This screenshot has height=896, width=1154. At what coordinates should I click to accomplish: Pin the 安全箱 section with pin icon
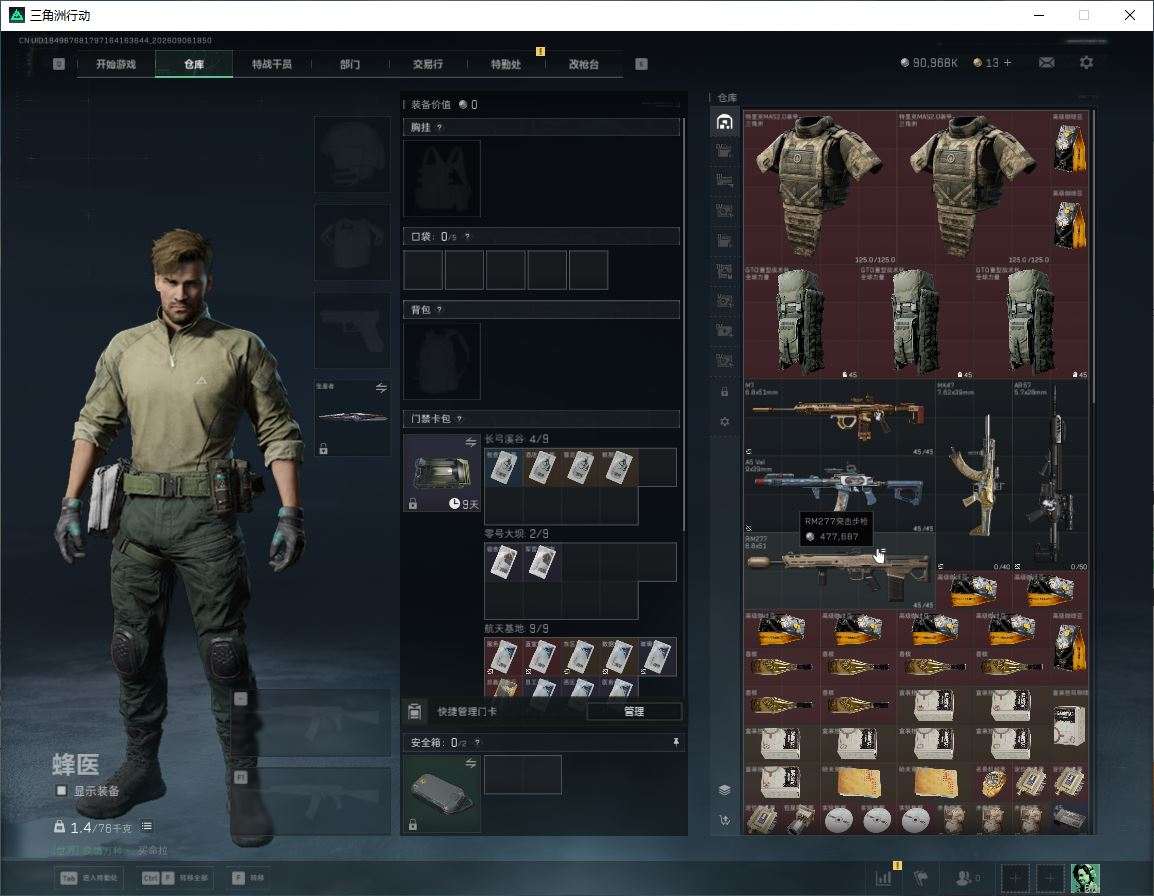pos(676,742)
